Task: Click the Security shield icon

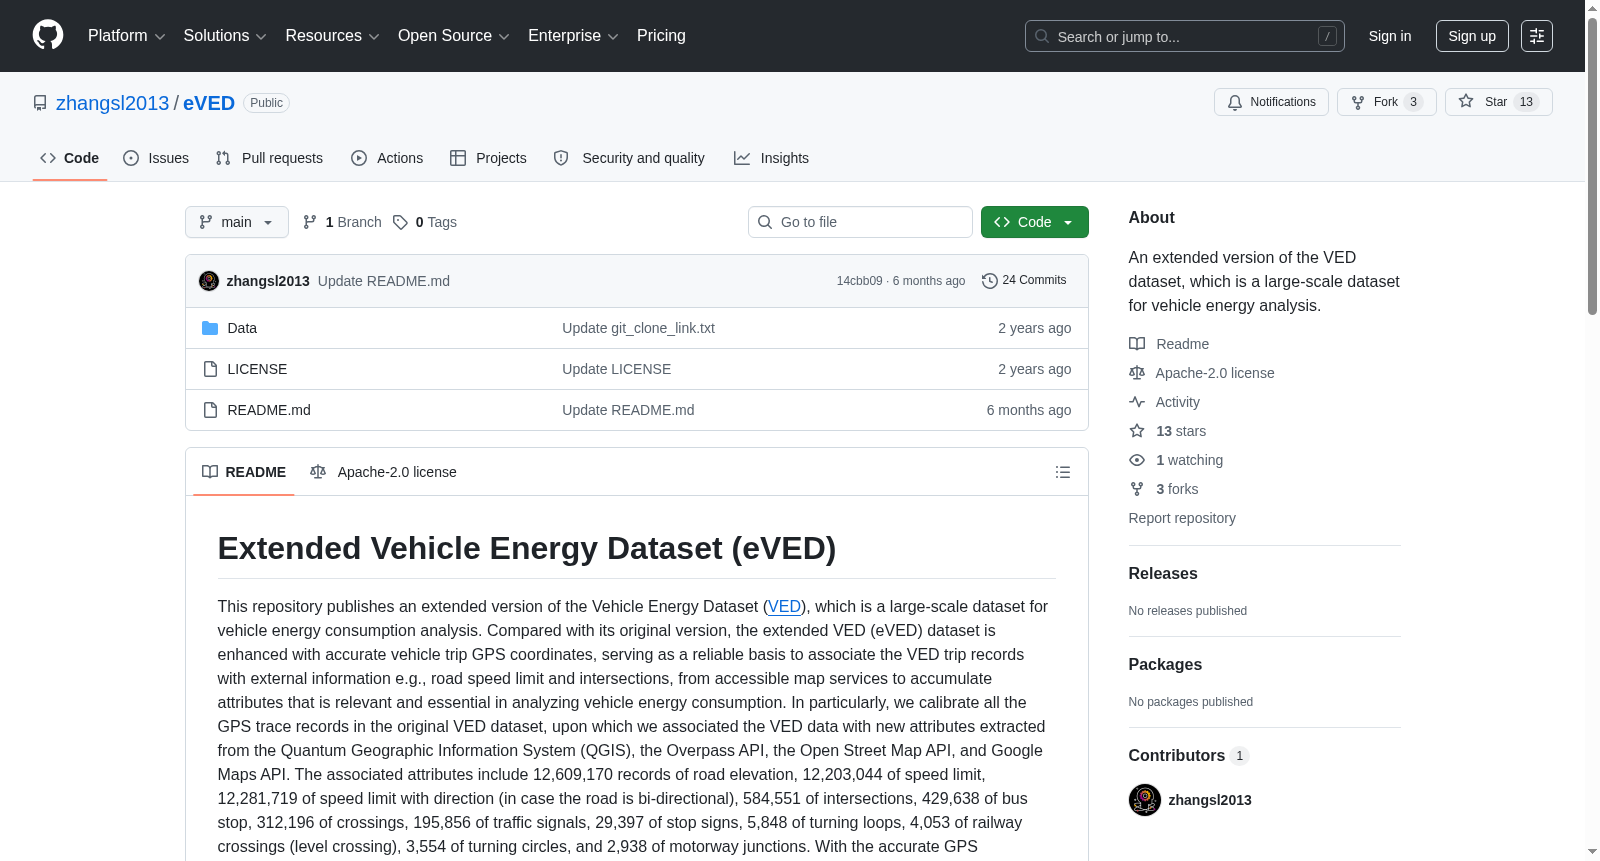Action: (x=561, y=158)
